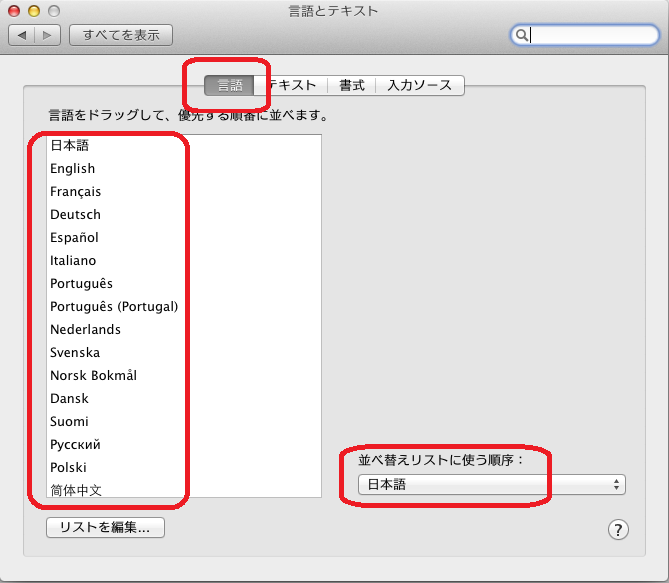Select Polski in the language list
Screen dimensions: 669x583
[184, 468]
